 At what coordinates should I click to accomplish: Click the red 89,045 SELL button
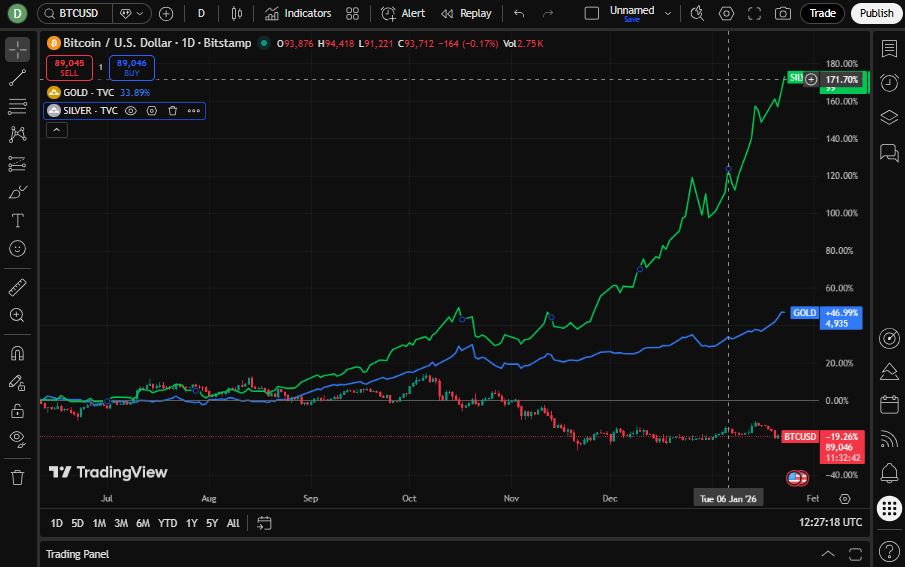point(69,68)
